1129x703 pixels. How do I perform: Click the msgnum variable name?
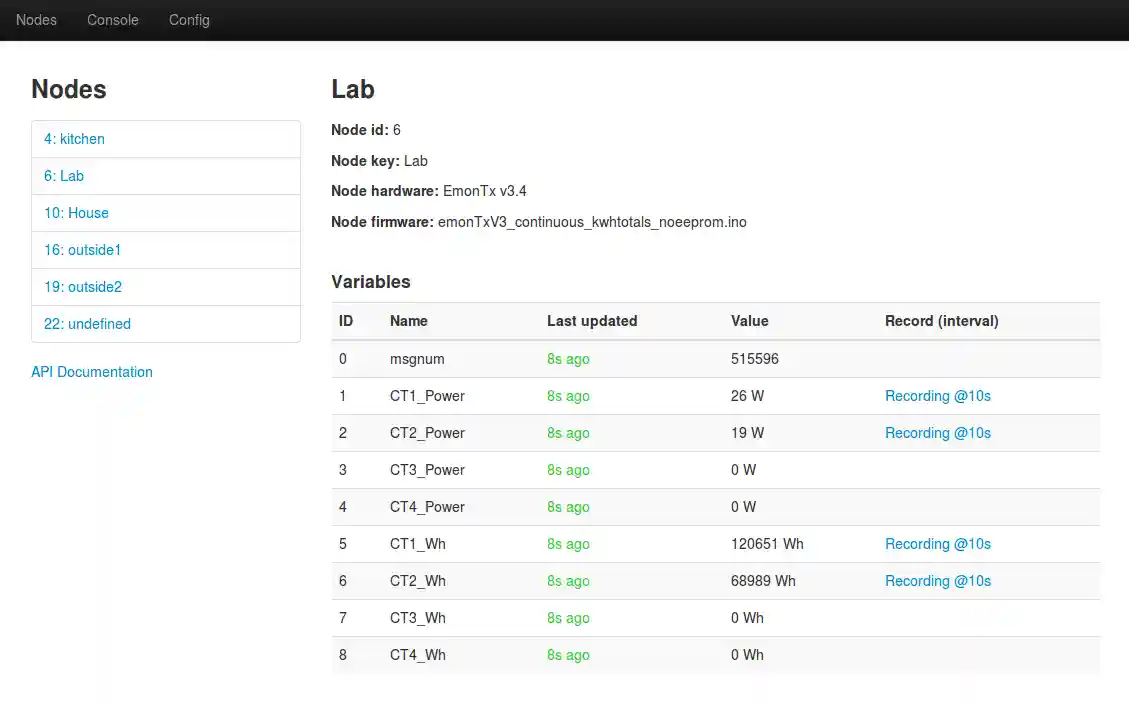pyautogui.click(x=417, y=359)
